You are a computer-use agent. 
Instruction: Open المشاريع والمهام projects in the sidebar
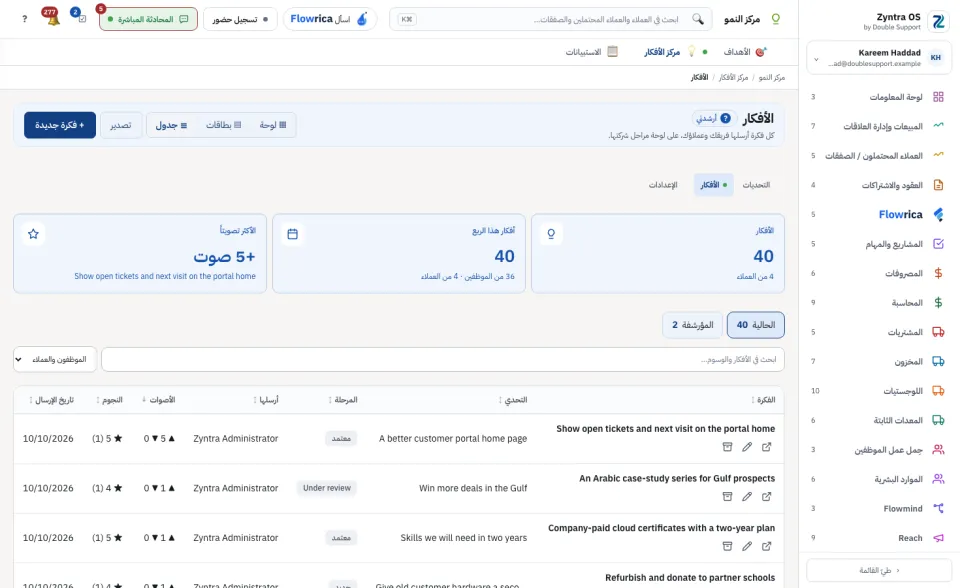879,244
